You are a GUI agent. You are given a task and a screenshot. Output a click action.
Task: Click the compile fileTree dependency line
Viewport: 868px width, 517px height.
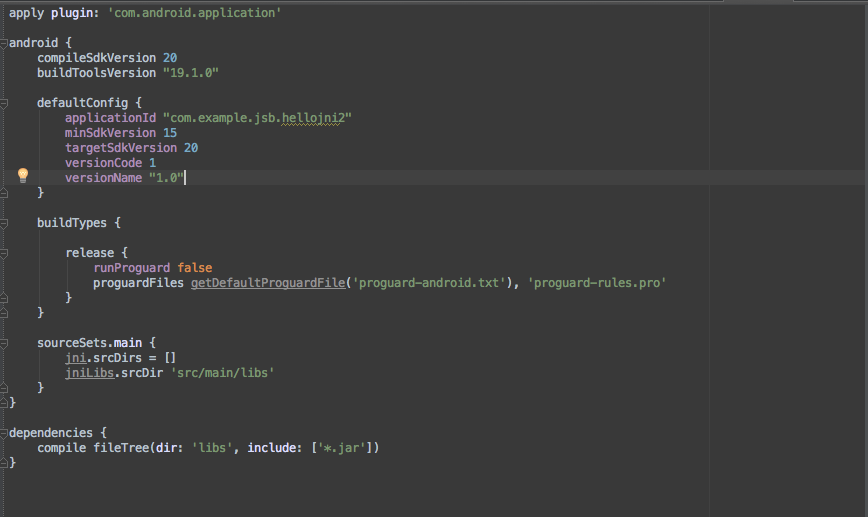208,448
